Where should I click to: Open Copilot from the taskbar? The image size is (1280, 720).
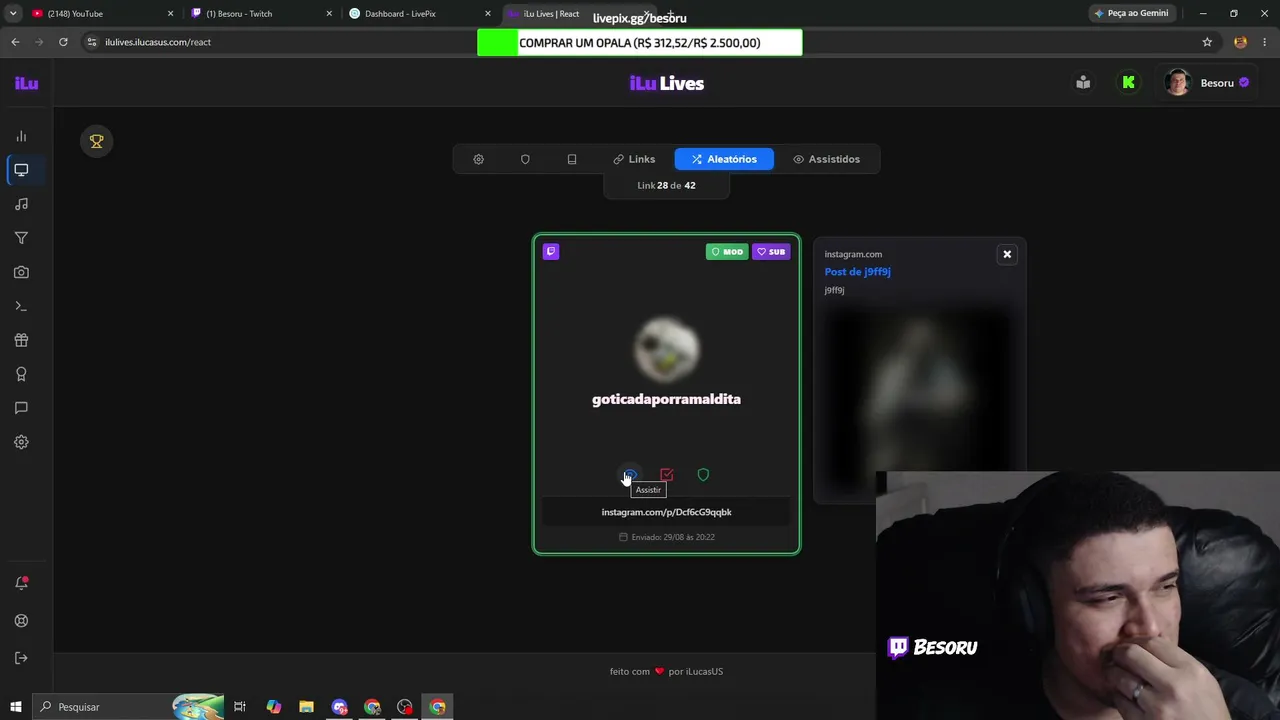click(273, 707)
